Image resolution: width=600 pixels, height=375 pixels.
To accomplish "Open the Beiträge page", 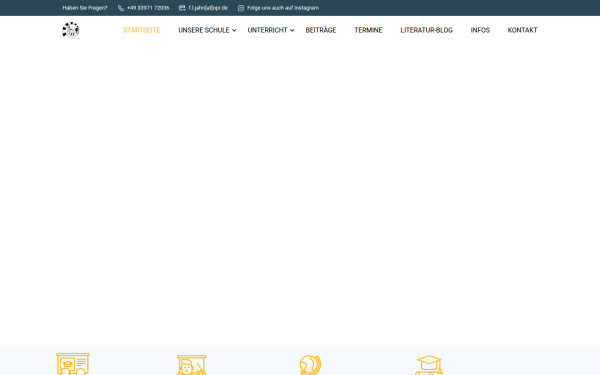I will (321, 30).
